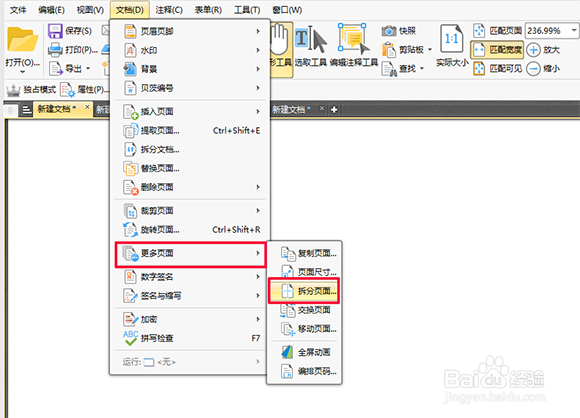
Task: Enable exclusive mode crown icon
Action: point(13,90)
